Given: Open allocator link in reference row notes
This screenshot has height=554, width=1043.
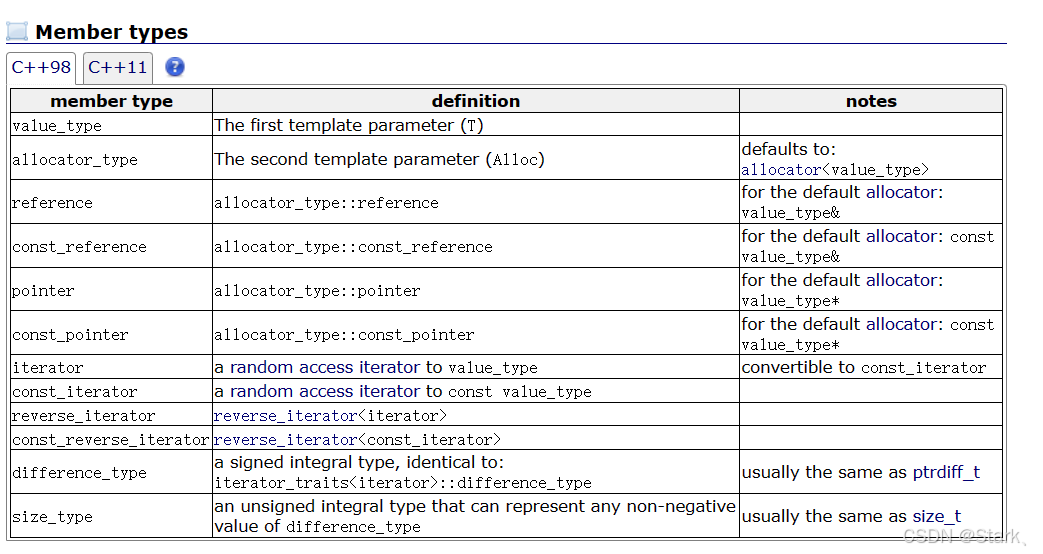Looking at the screenshot, I should pyautogui.click(x=901, y=192).
